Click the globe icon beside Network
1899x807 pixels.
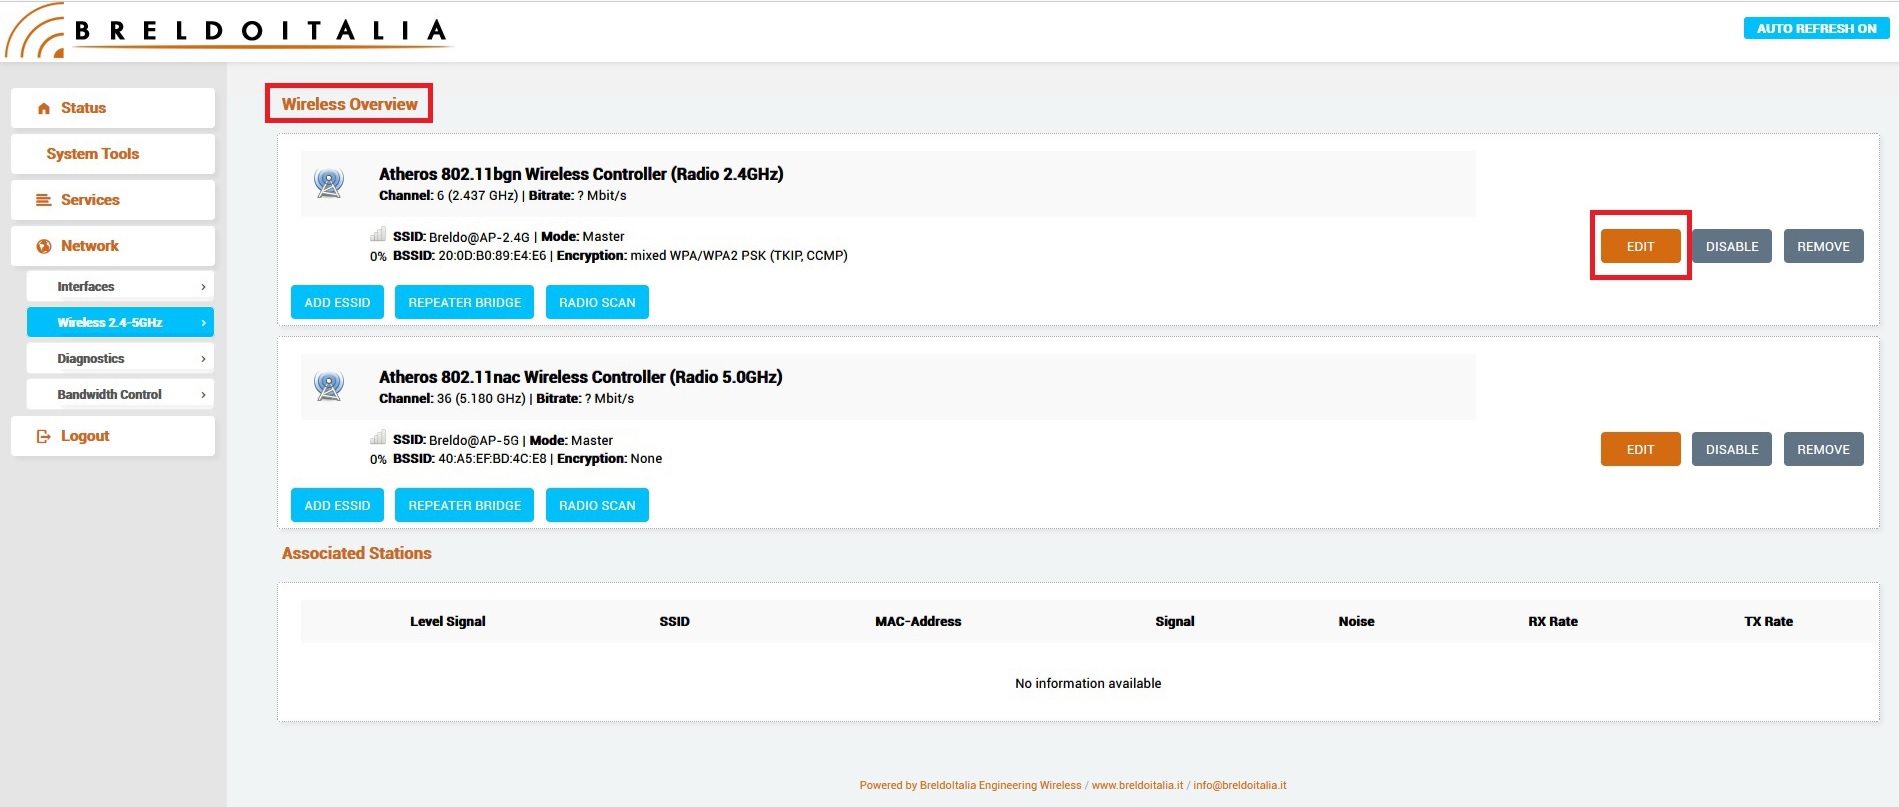pyautogui.click(x=43, y=246)
